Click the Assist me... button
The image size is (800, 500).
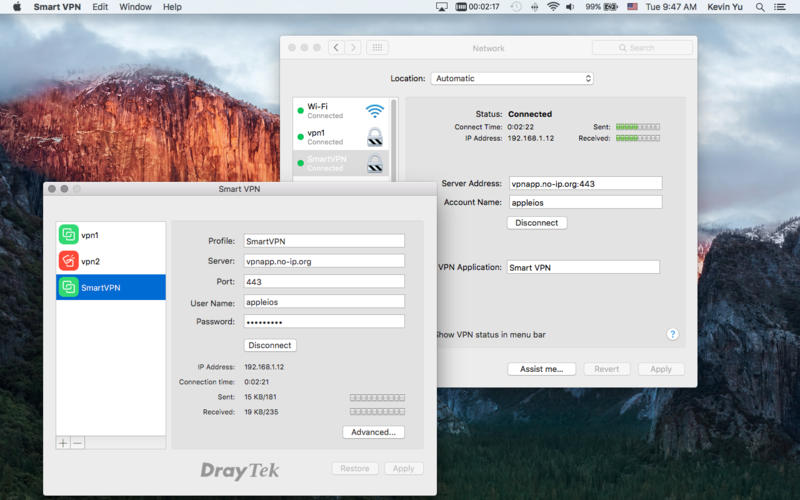(541, 369)
